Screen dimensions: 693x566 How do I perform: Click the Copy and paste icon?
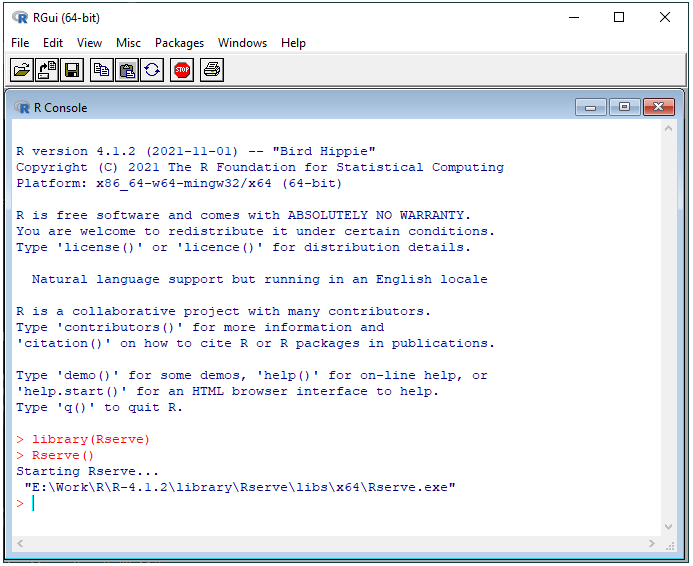tap(152, 70)
